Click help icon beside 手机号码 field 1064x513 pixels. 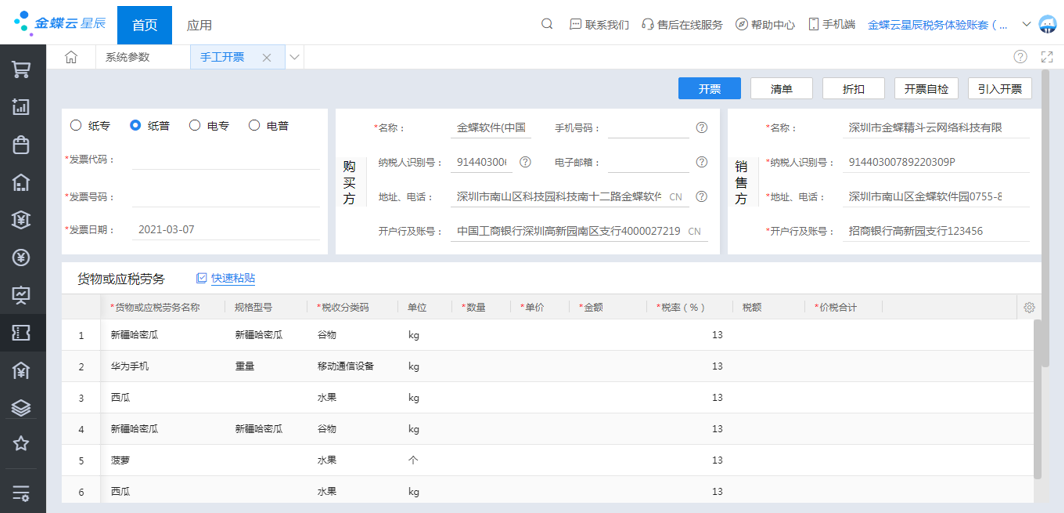[x=702, y=128]
